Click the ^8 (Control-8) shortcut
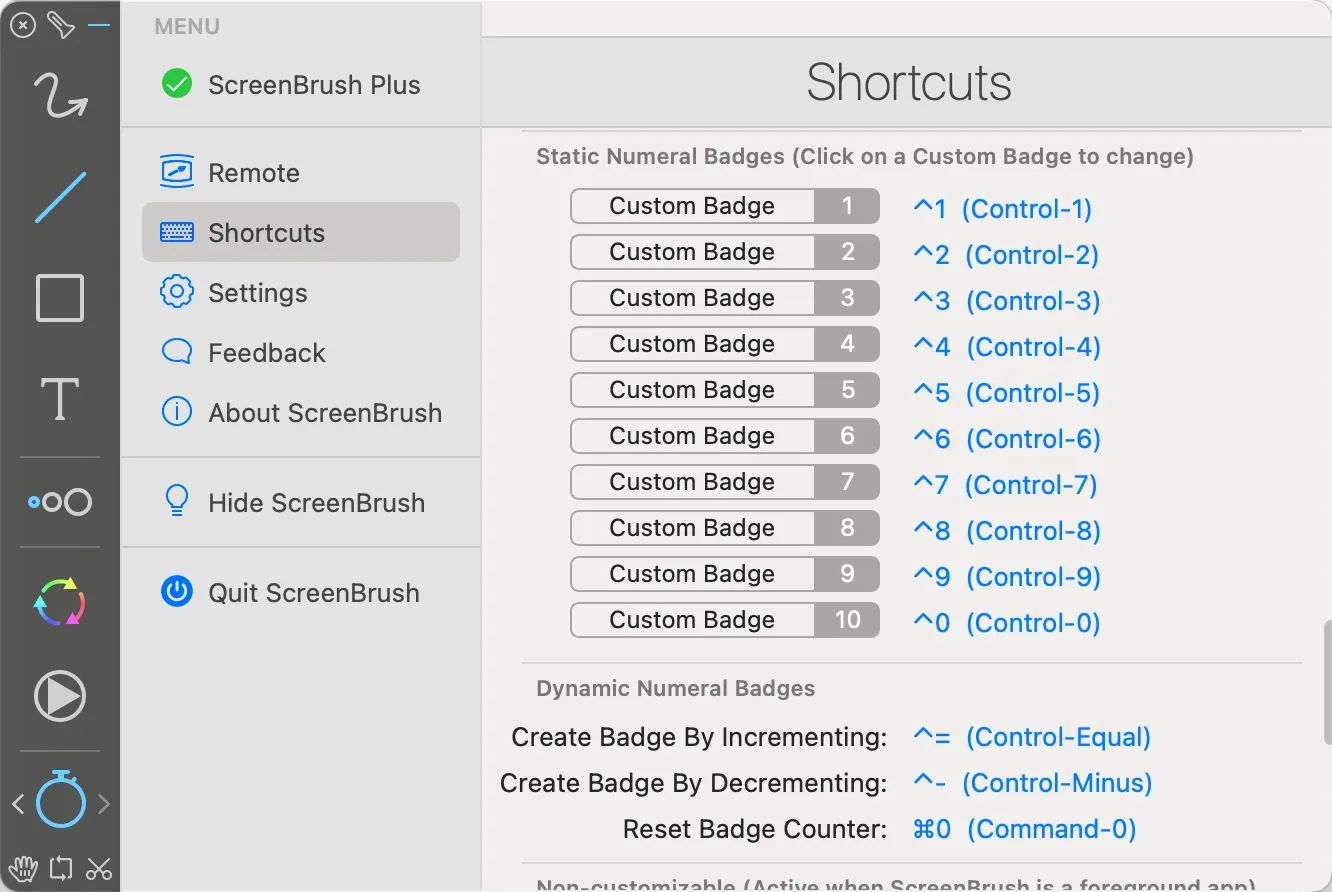This screenshot has width=1332, height=892. 1007,531
